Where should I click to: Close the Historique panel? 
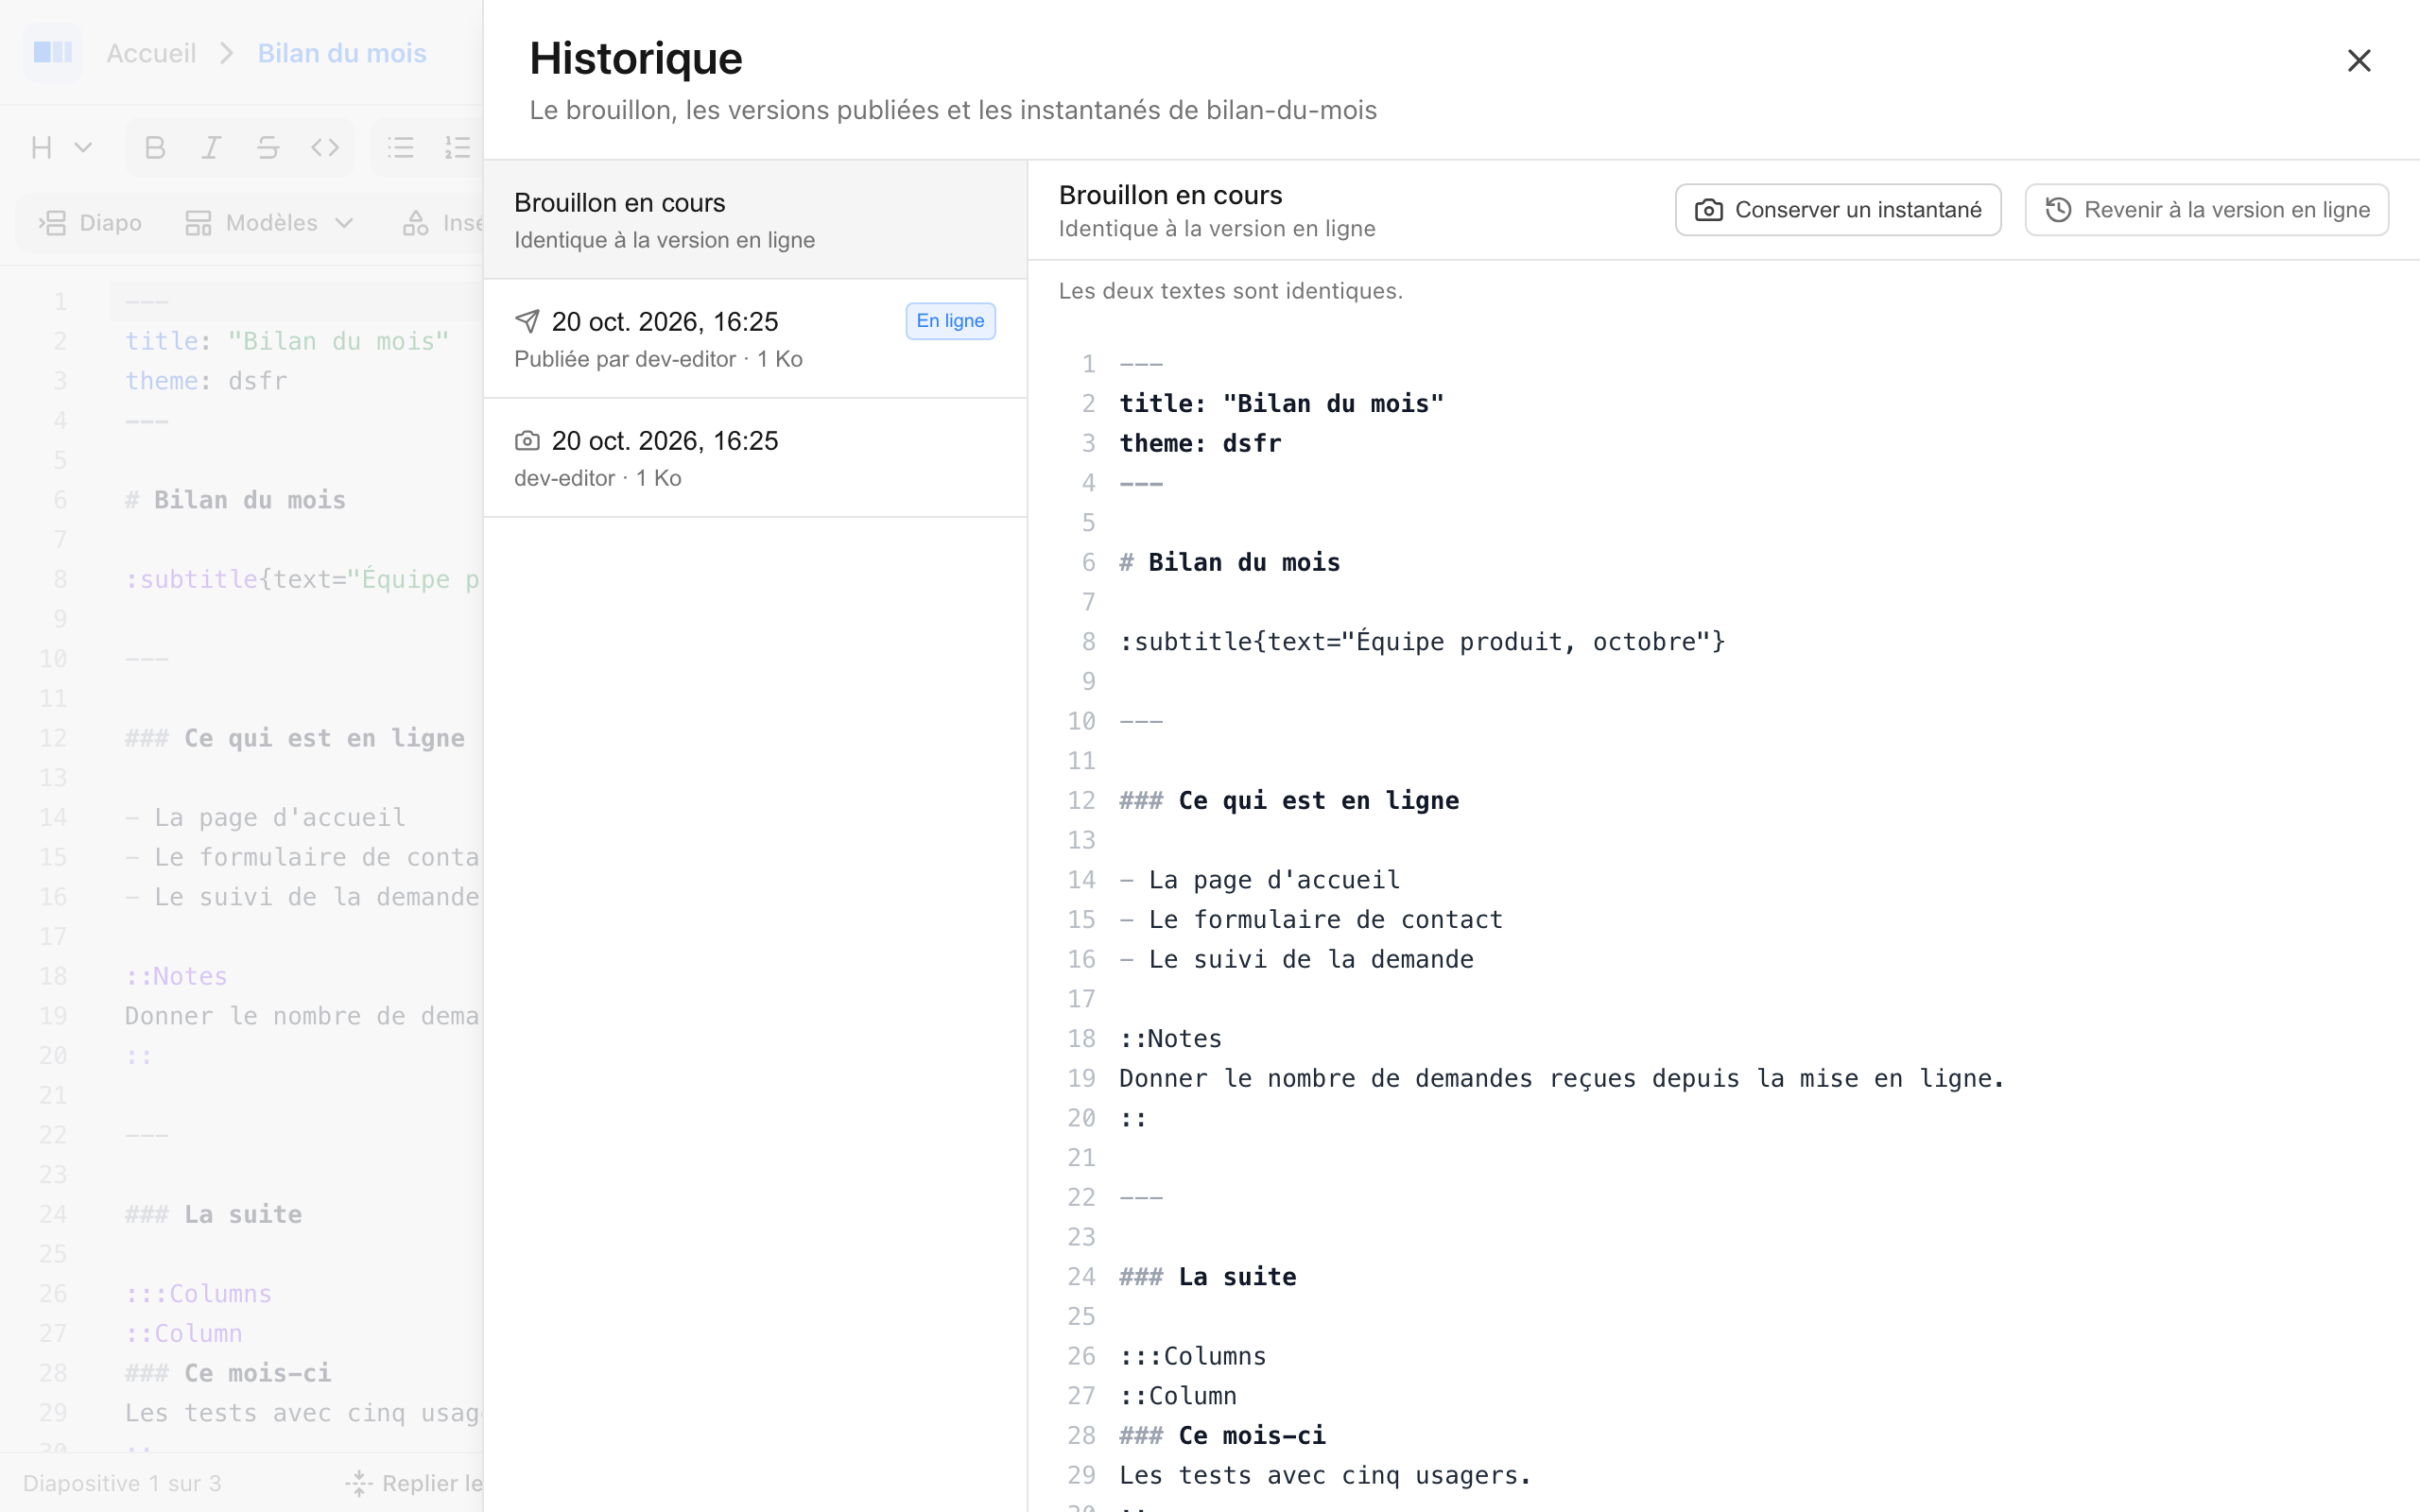2358,61
